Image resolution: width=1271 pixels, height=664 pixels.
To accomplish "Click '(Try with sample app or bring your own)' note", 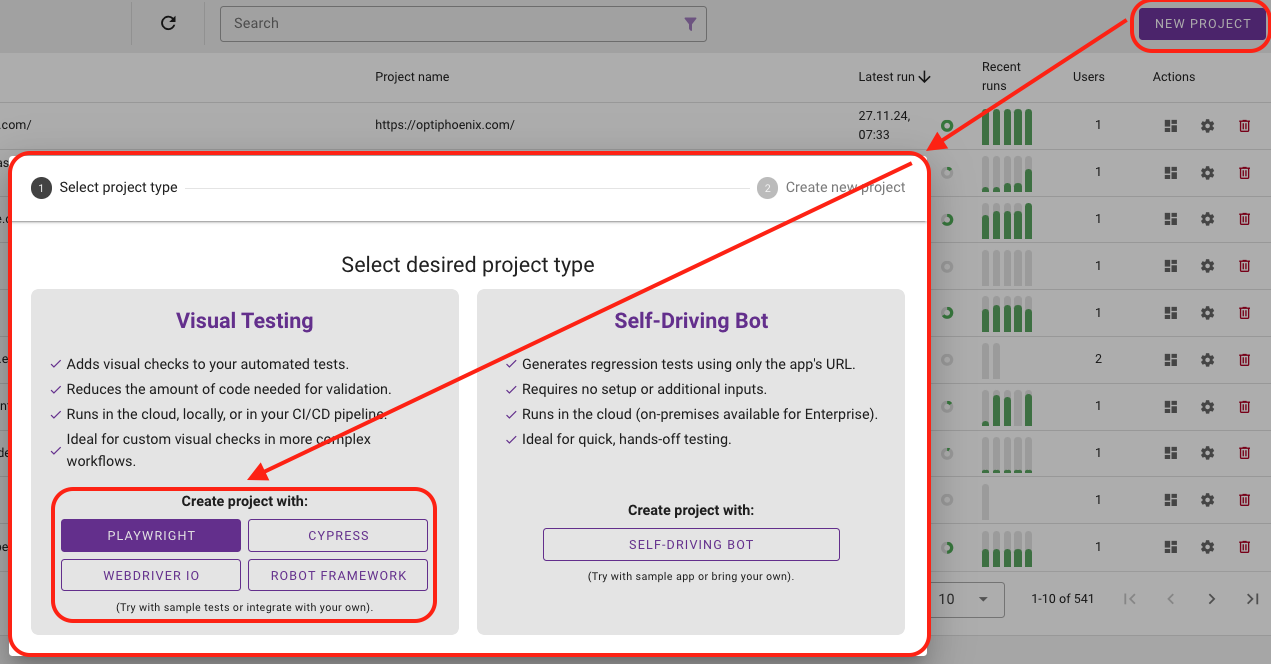I will pyautogui.click(x=691, y=577).
